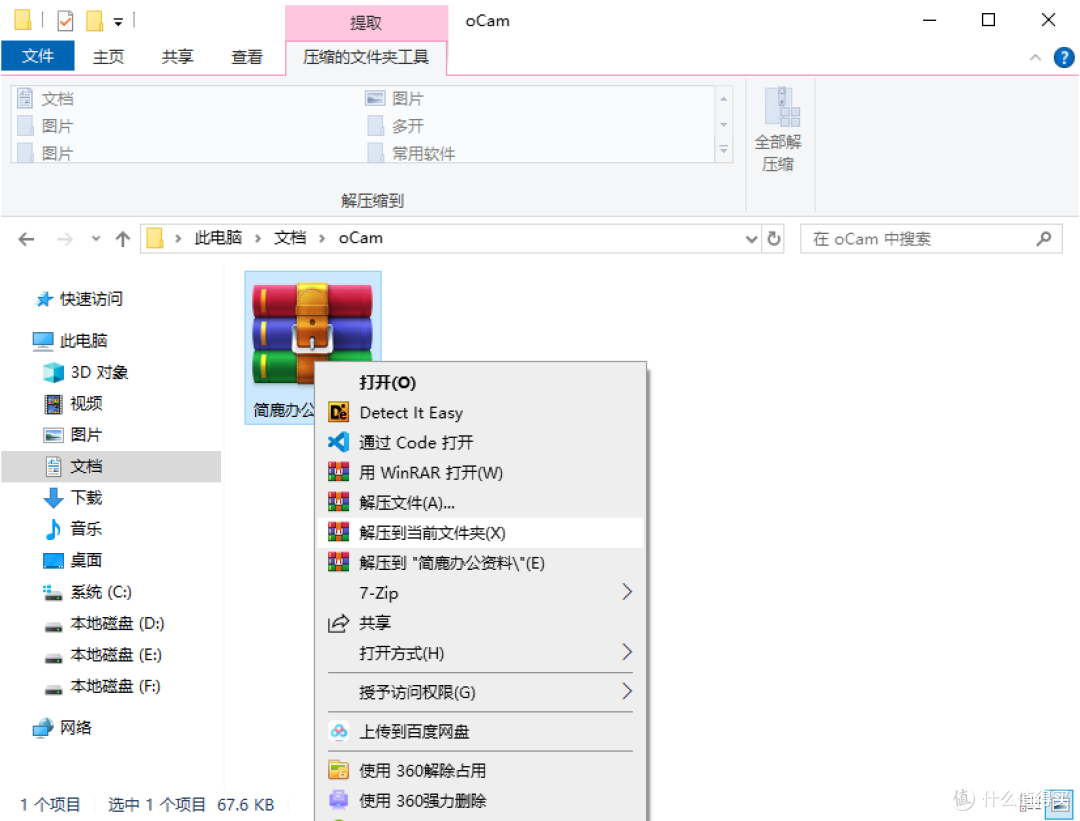
Task: Click the help question mark icon
Action: pos(1063,57)
